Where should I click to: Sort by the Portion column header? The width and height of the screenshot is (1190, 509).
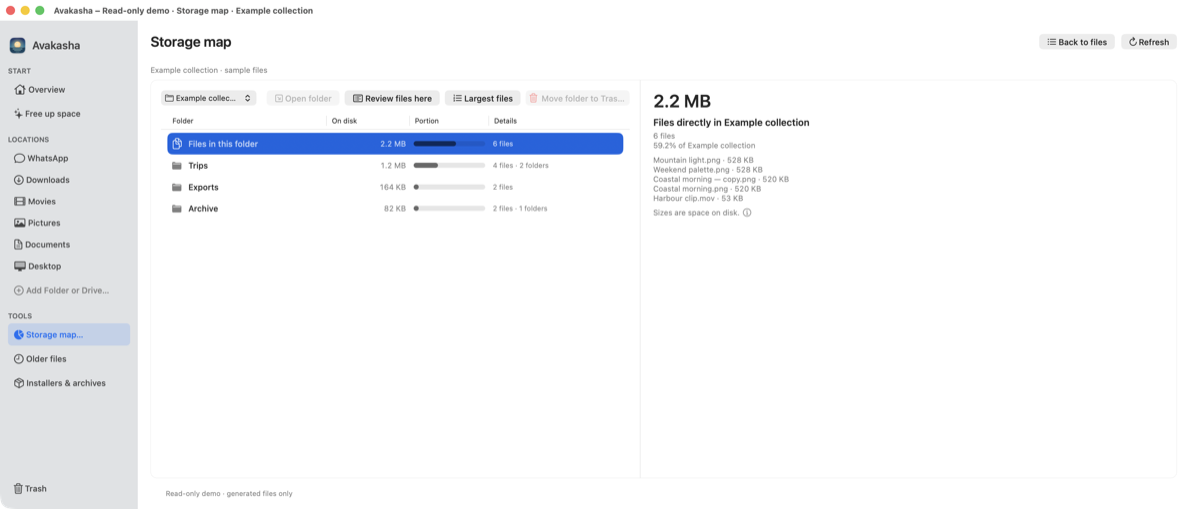[x=427, y=121]
